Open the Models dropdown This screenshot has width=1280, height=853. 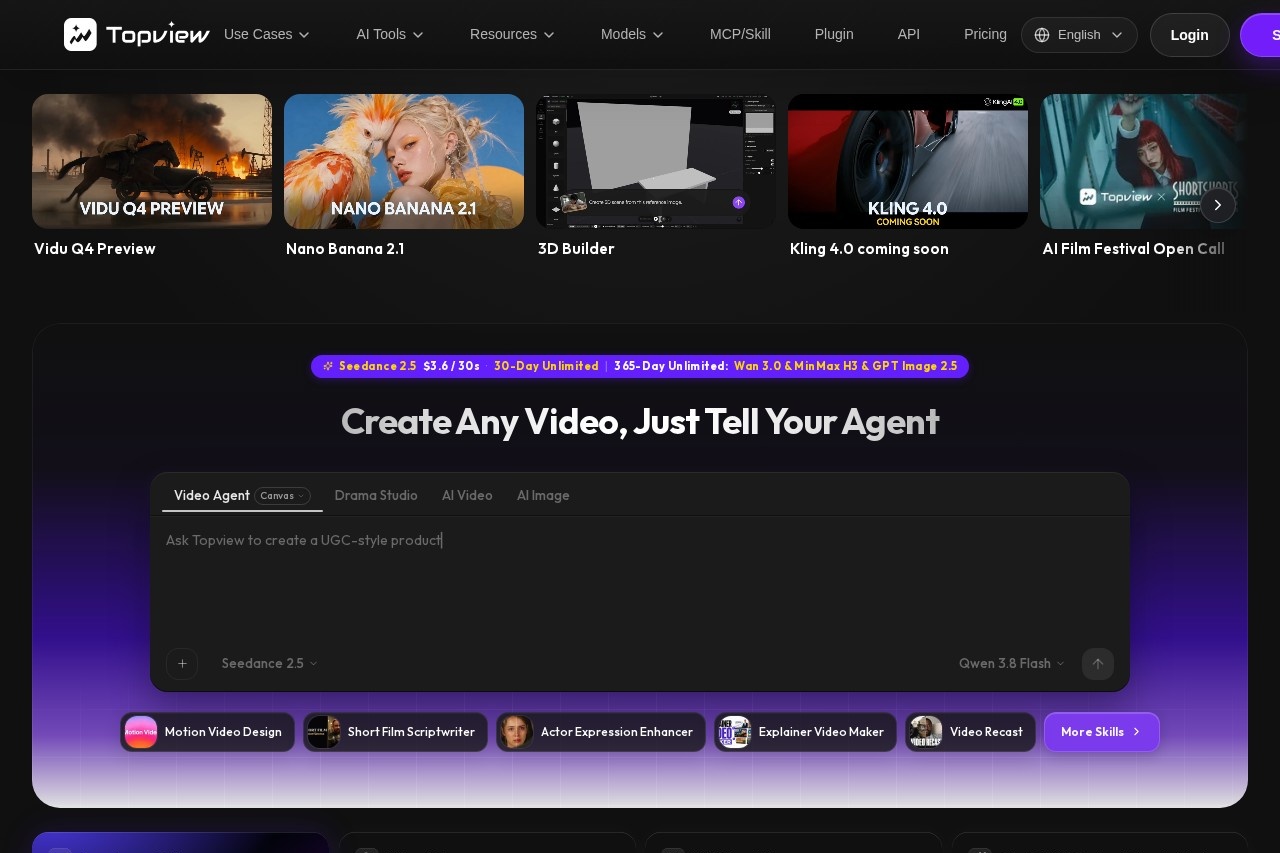[632, 34]
